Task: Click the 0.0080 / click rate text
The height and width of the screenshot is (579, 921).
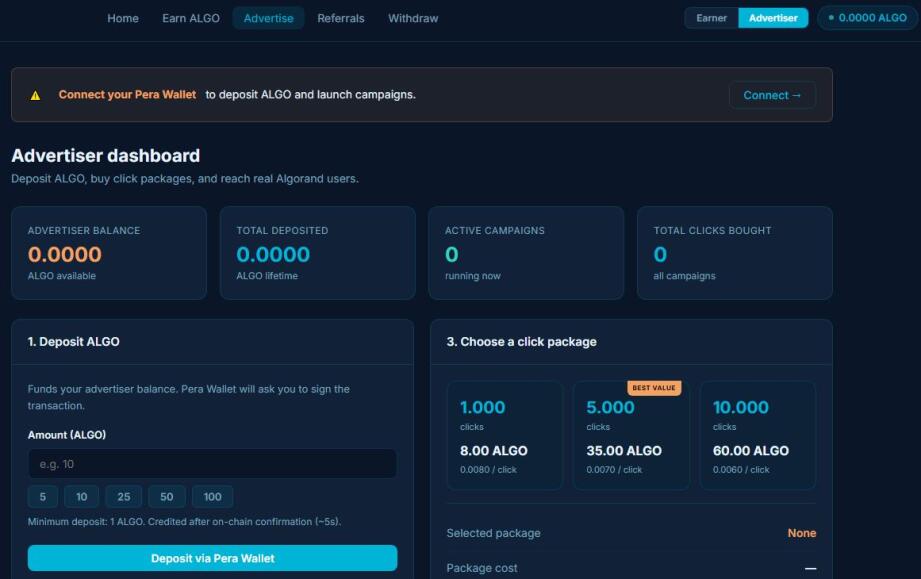Action: [x=488, y=470]
